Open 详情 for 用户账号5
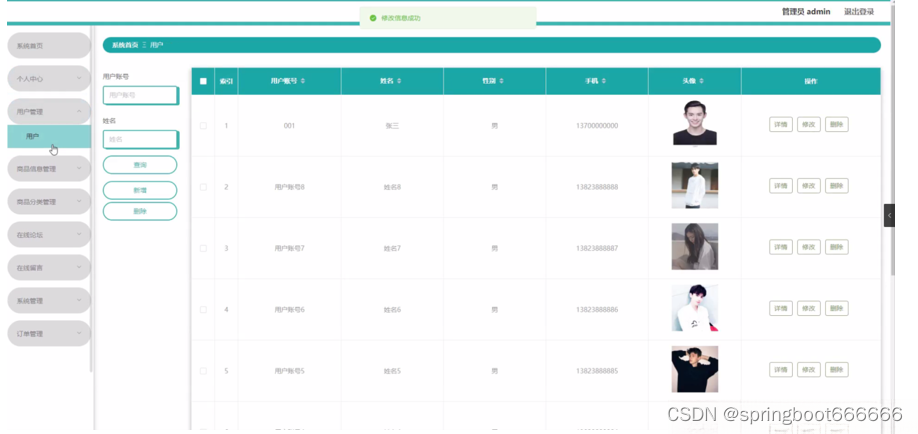Viewport: 918px width, 434px height. tap(780, 370)
